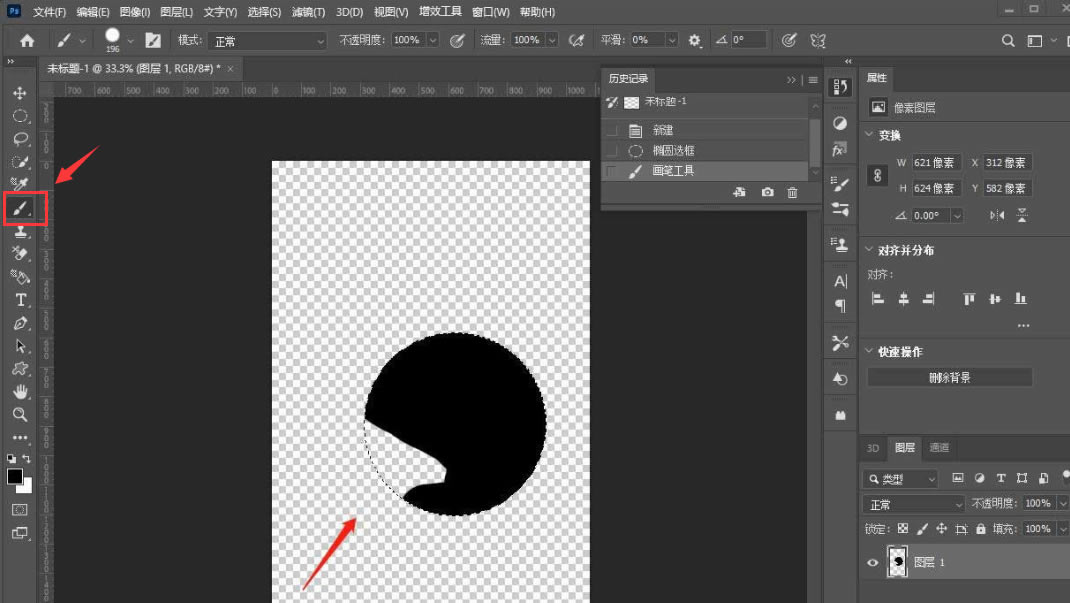1070x603 pixels.
Task: Toggle lock transparent pixels for layer
Action: 903,529
